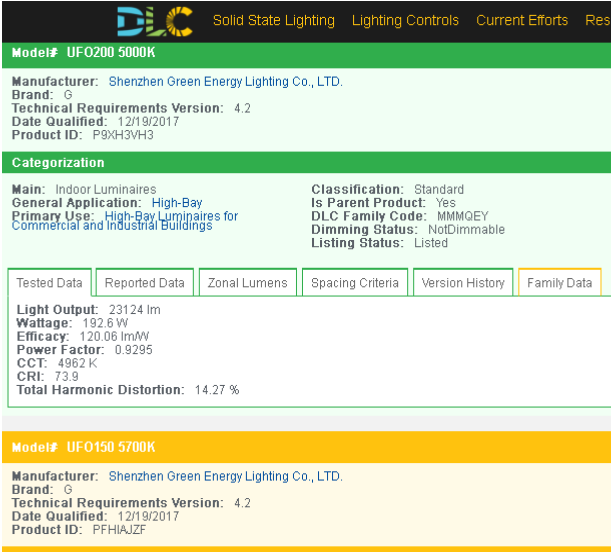The width and height of the screenshot is (613, 555).
Task: Click CRI 73.9 value
Action: pos(66,376)
